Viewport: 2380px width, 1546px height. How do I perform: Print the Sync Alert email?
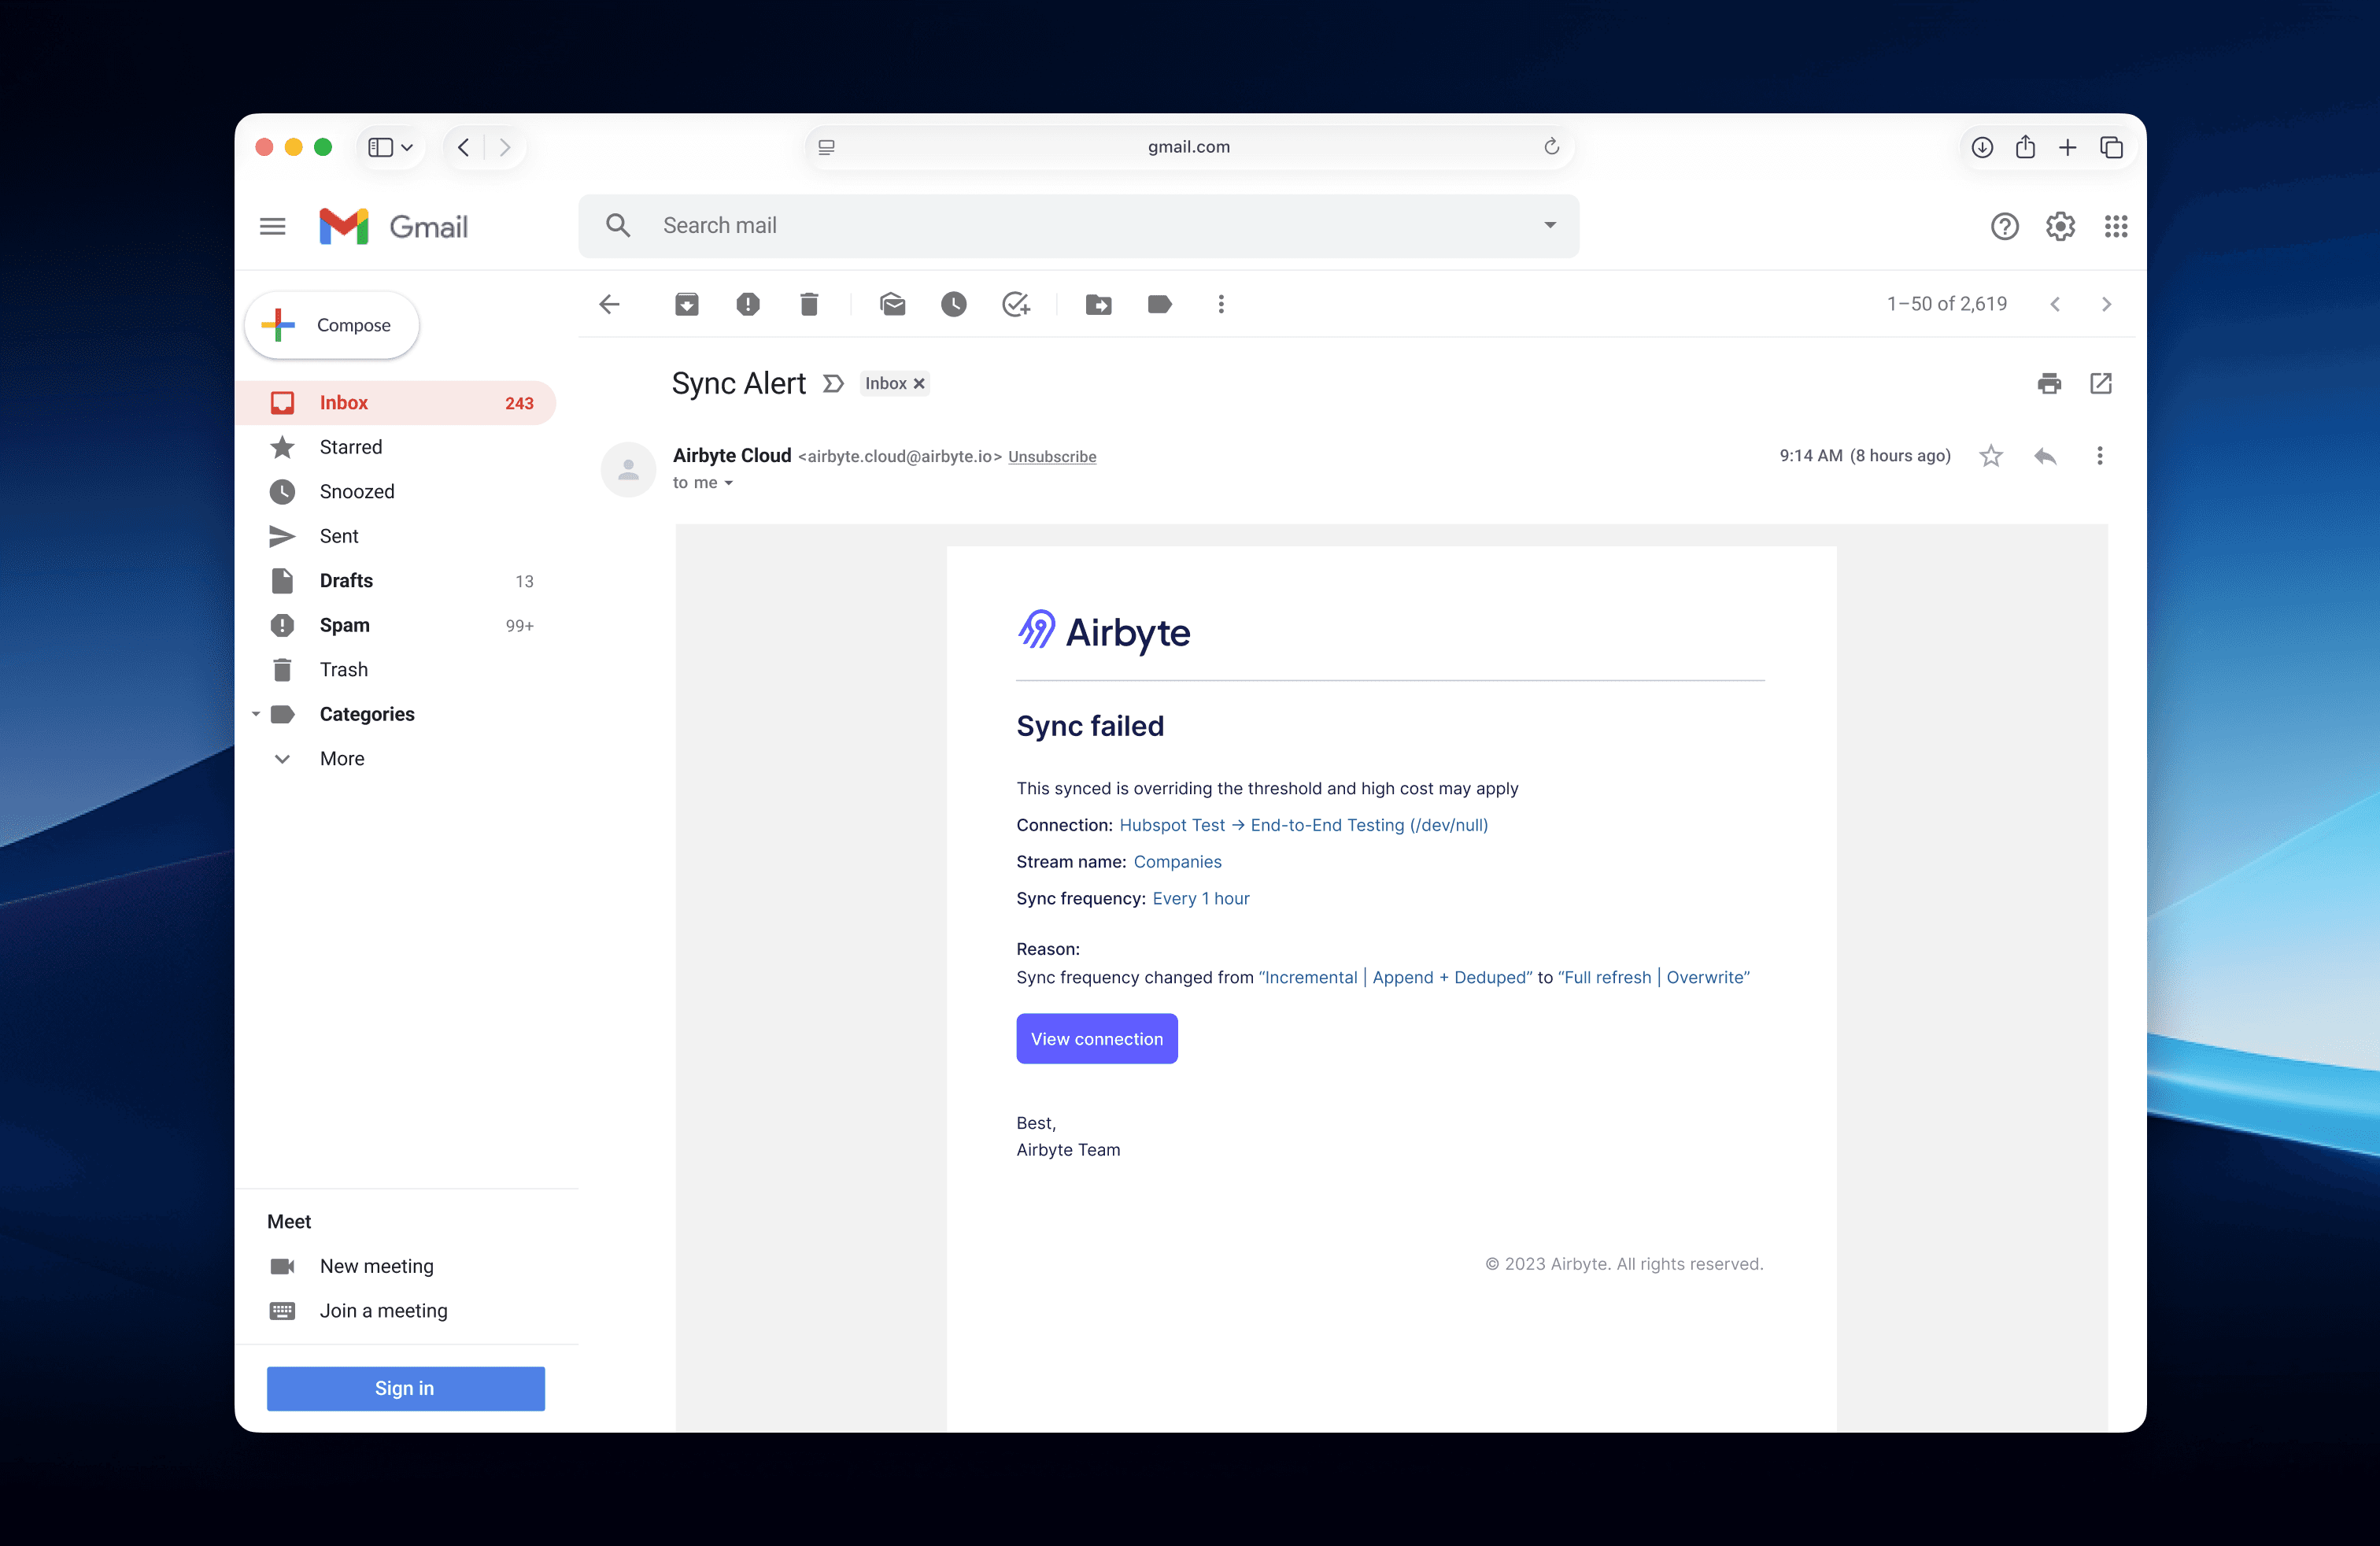pyautogui.click(x=2049, y=383)
